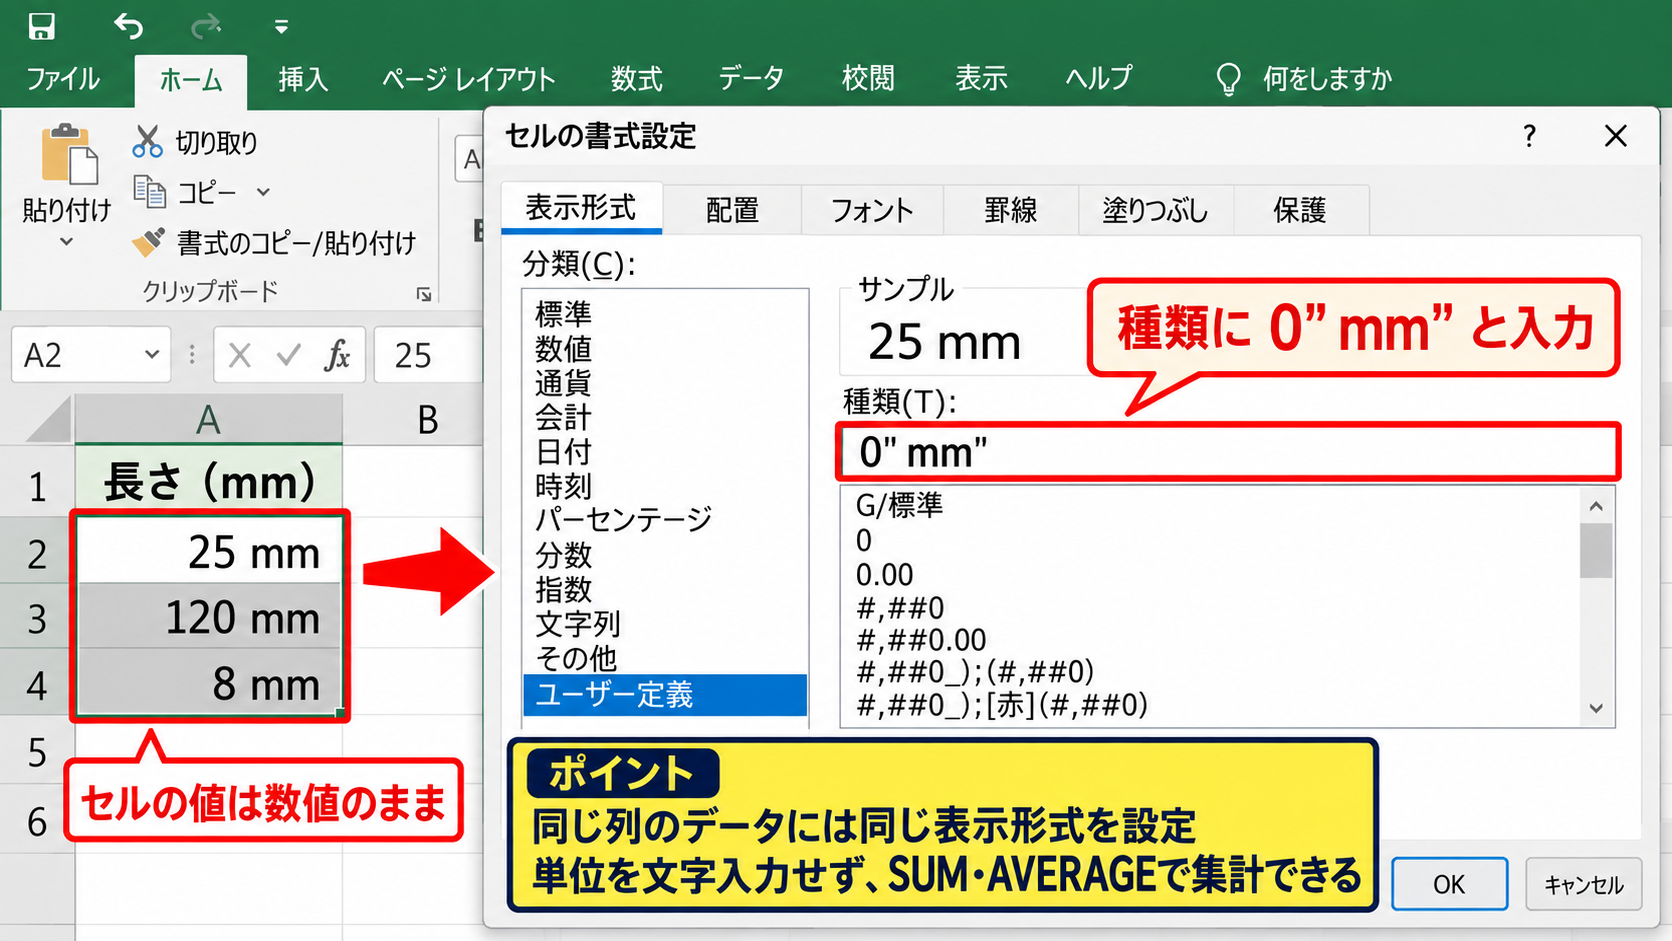Image resolution: width=1672 pixels, height=941 pixels.
Task: Select the 罫線 tab in the dialog
Action: pyautogui.click(x=1010, y=210)
